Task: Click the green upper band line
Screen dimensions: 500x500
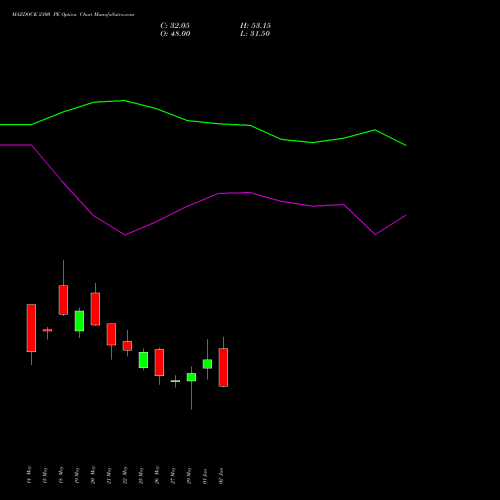Action: click(x=203, y=122)
